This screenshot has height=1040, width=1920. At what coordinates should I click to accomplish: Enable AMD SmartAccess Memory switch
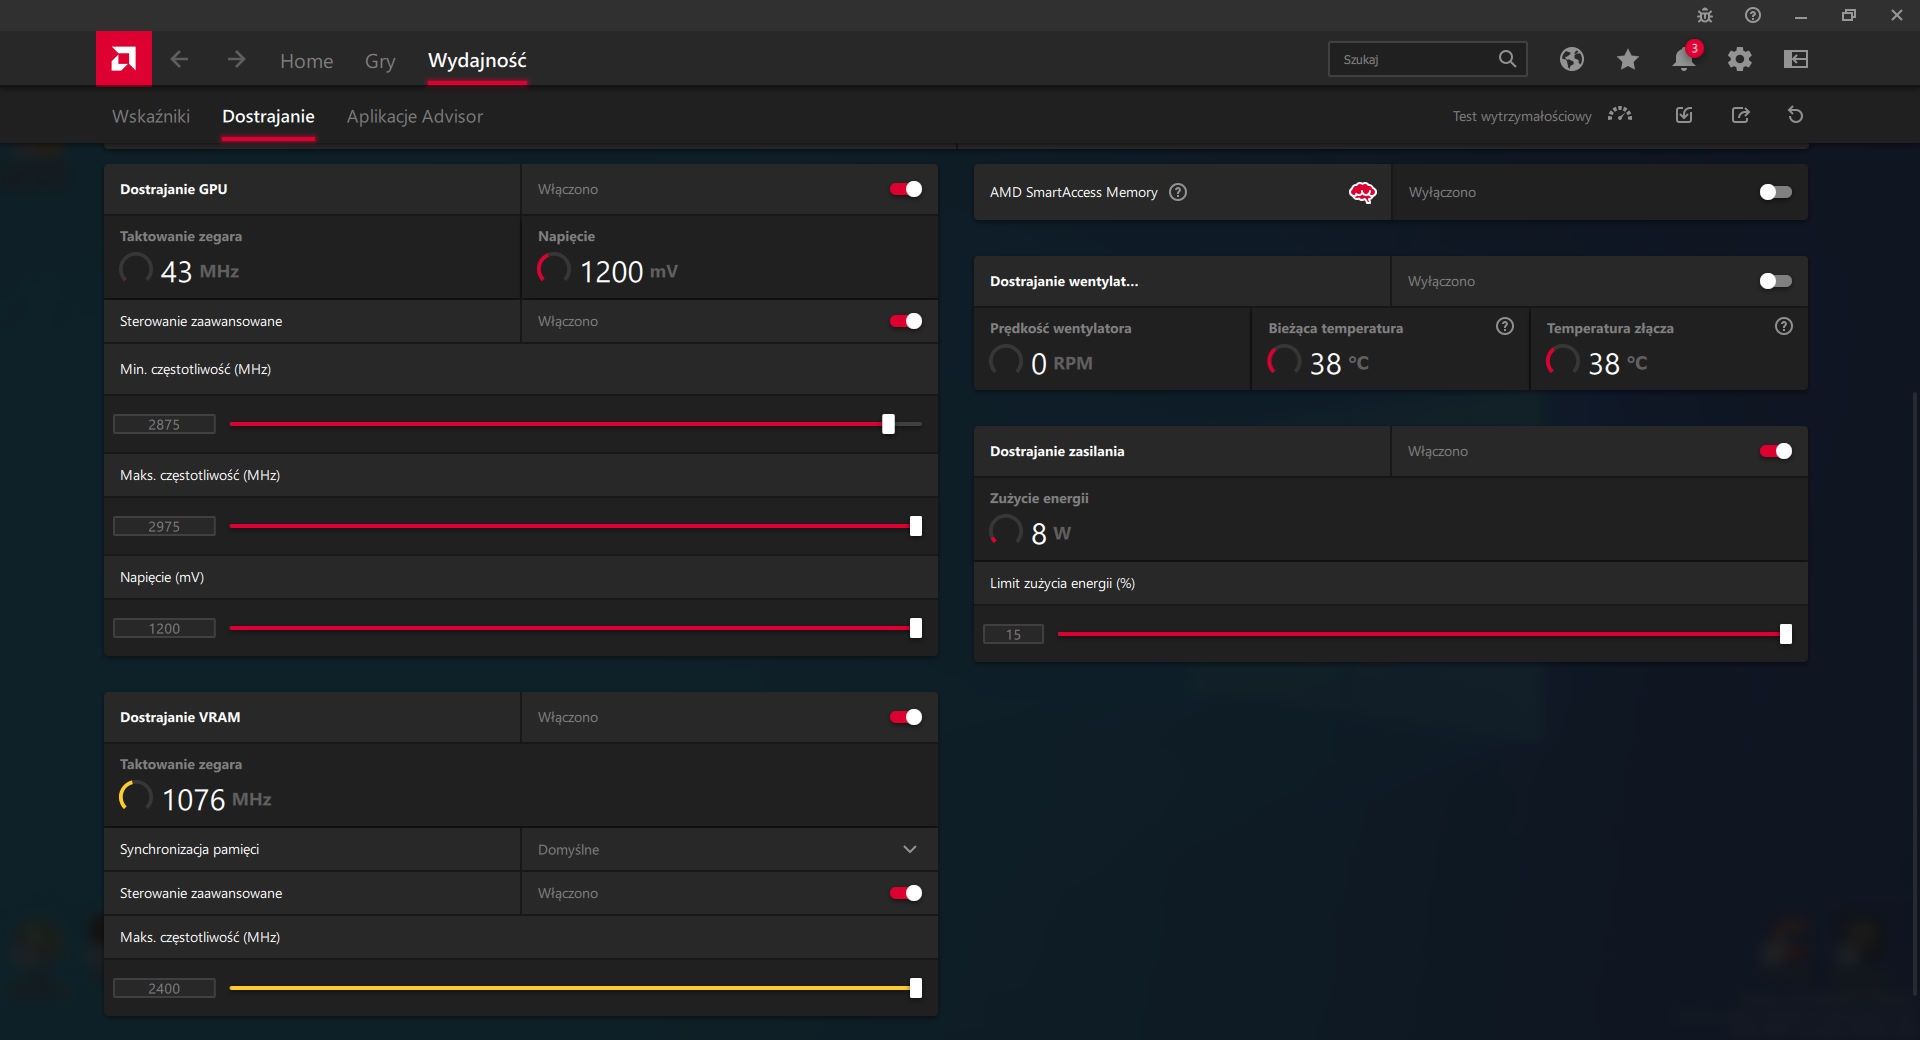[1776, 192]
